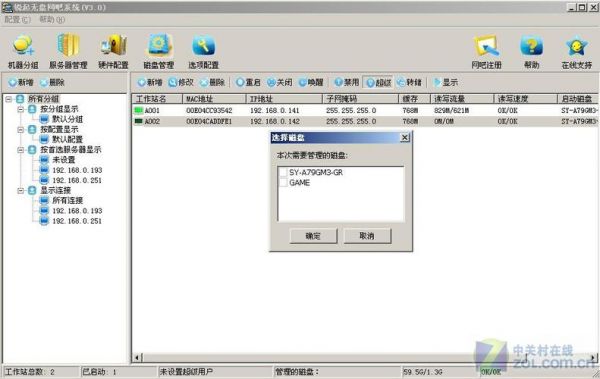Select workstation row A001

pyautogui.click(x=365, y=111)
